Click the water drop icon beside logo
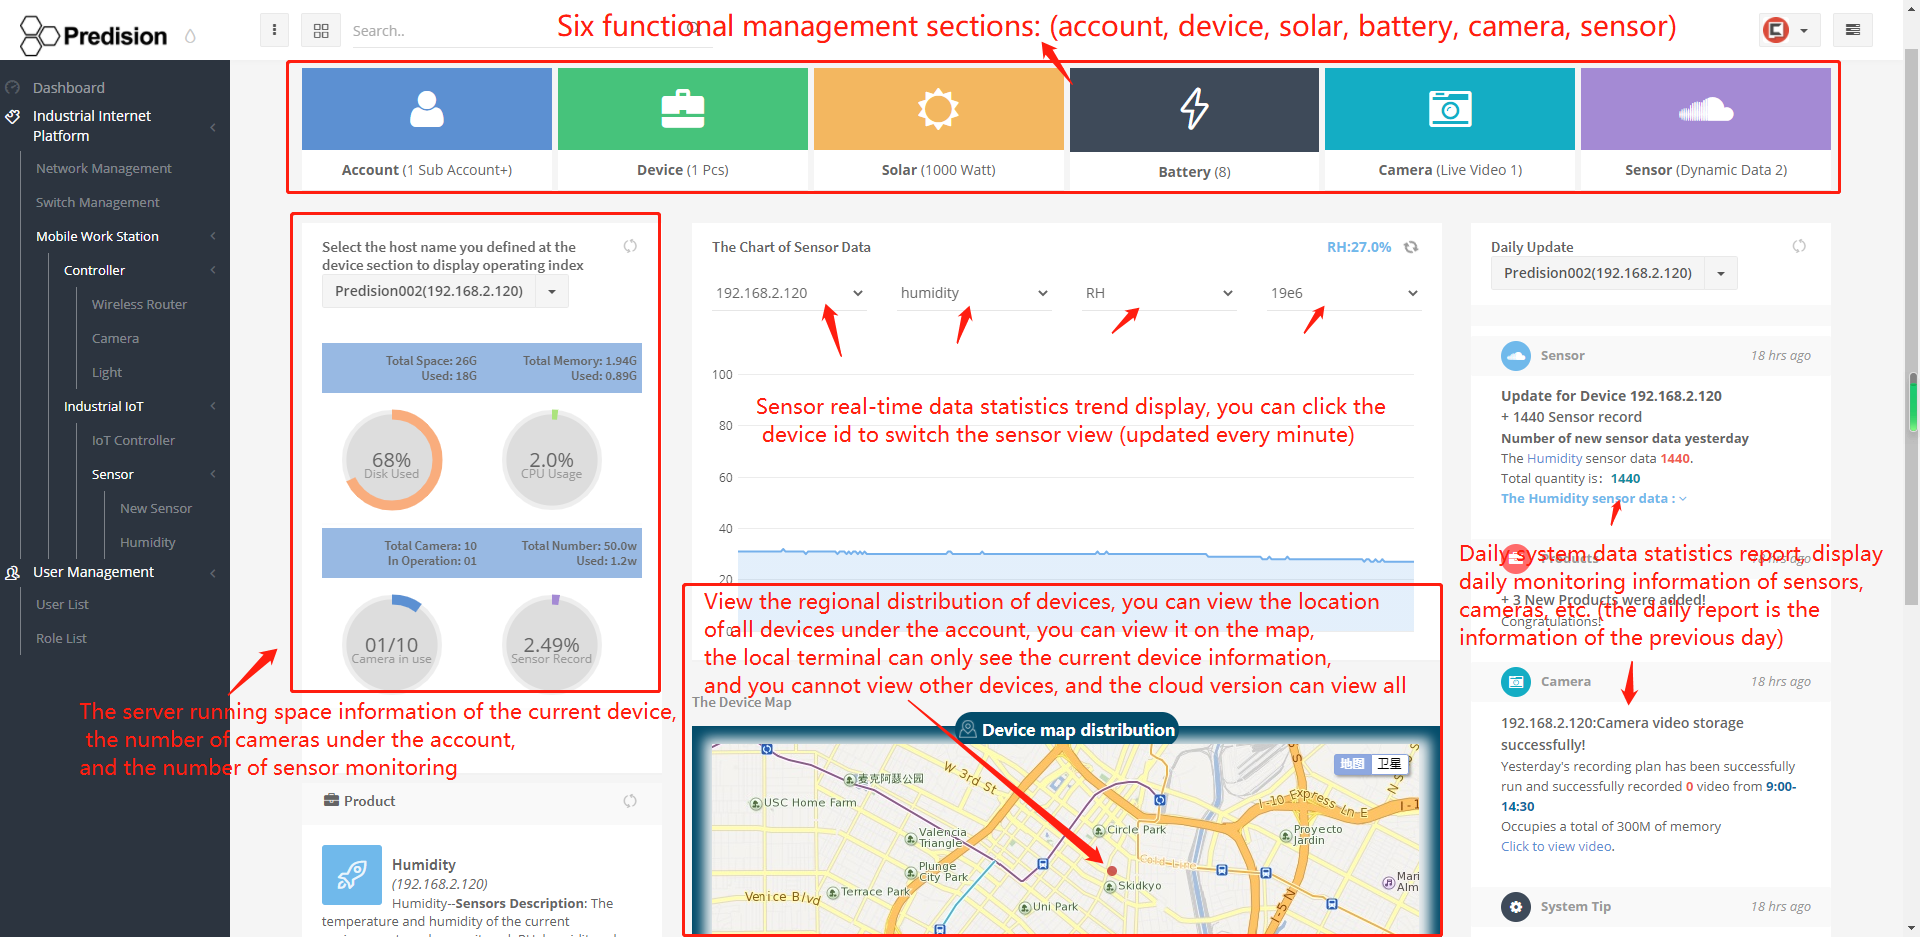Screen dimensions: 1920x937 (190, 37)
